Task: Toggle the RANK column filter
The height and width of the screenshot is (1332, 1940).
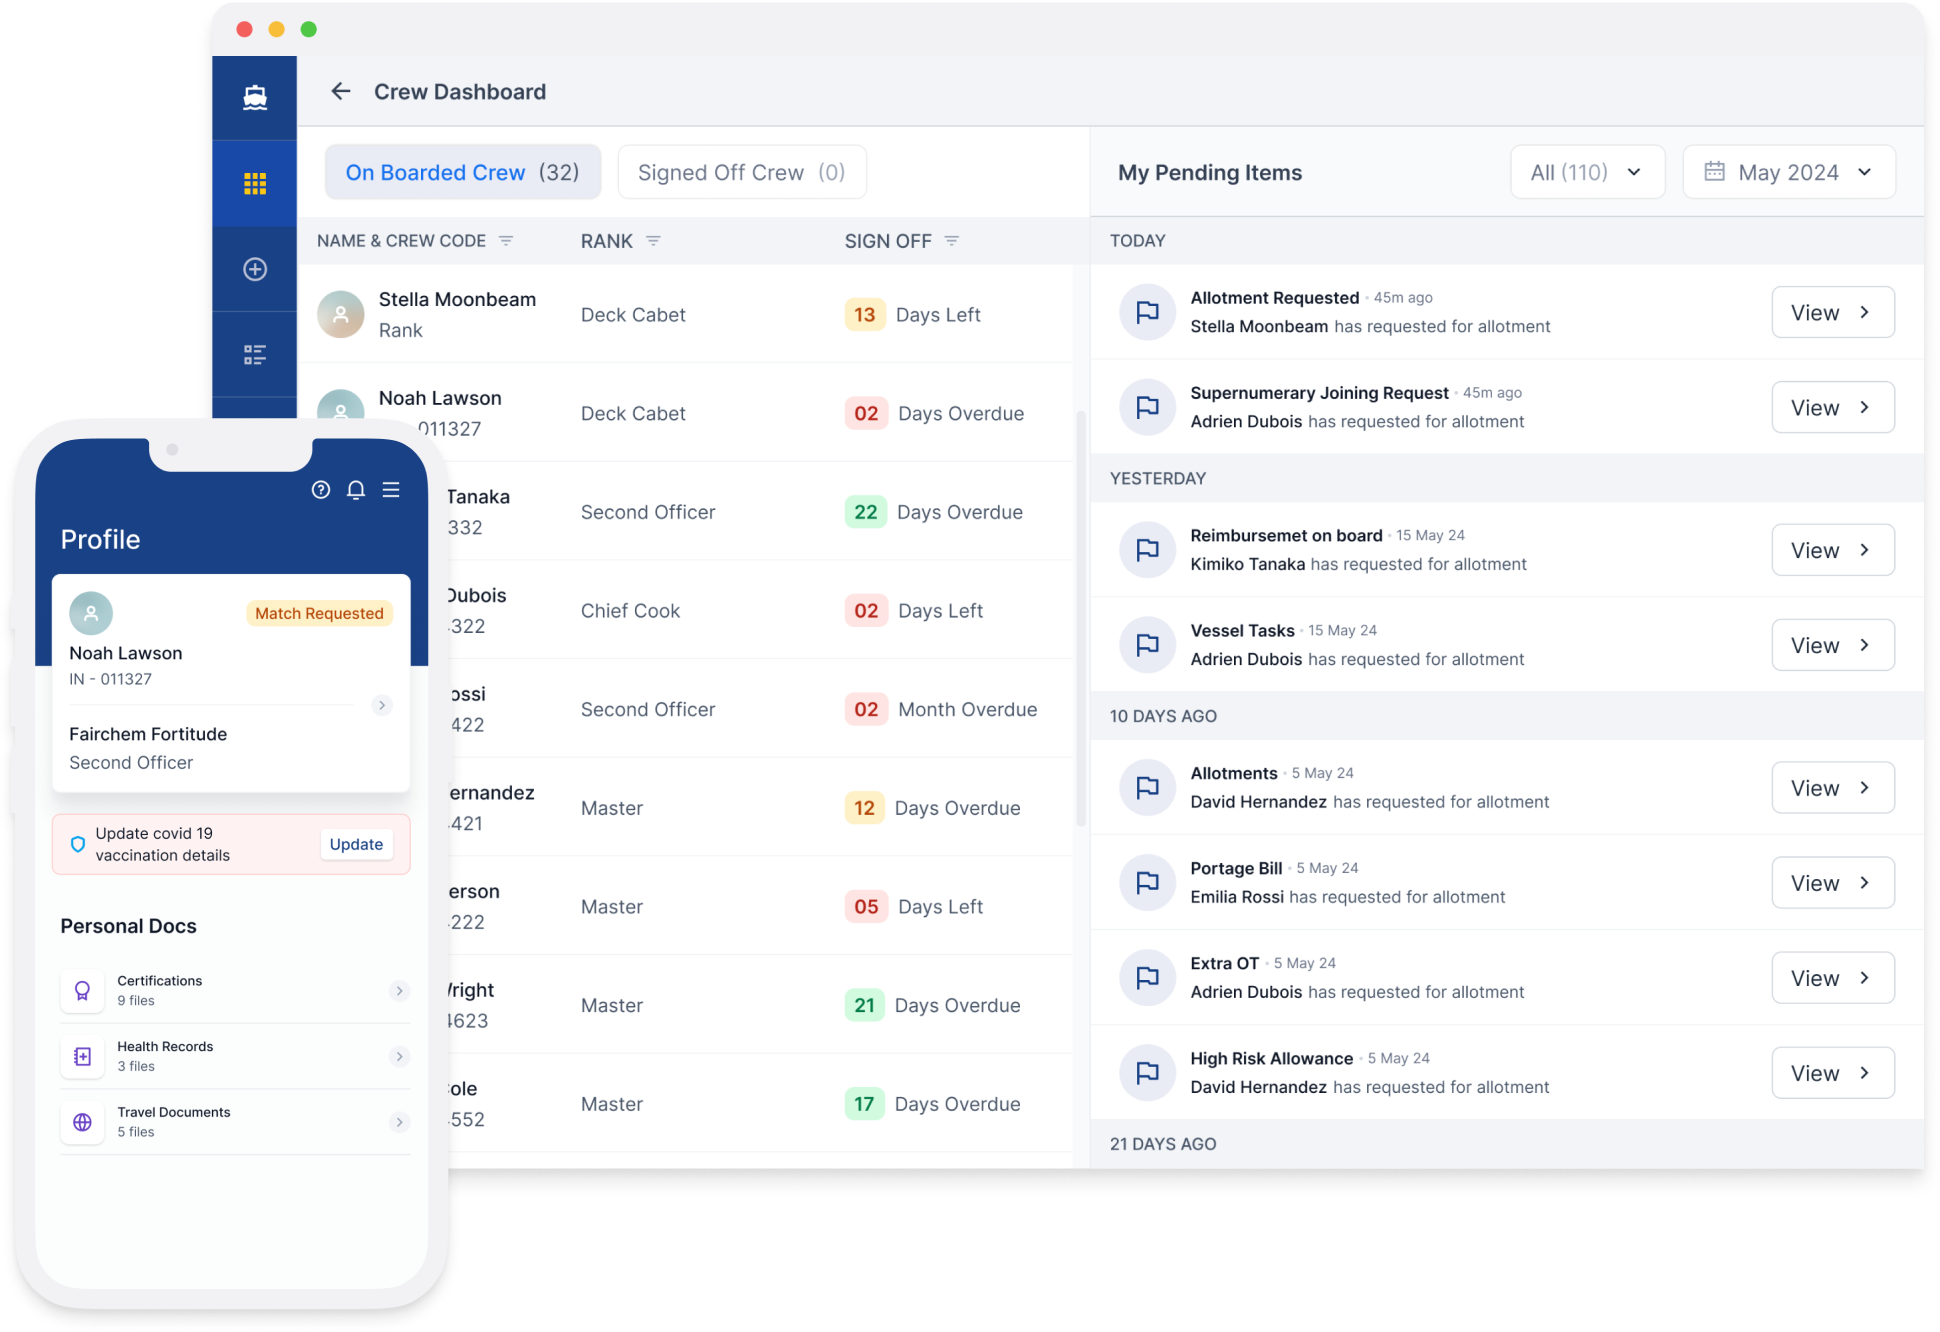Action: (x=653, y=242)
